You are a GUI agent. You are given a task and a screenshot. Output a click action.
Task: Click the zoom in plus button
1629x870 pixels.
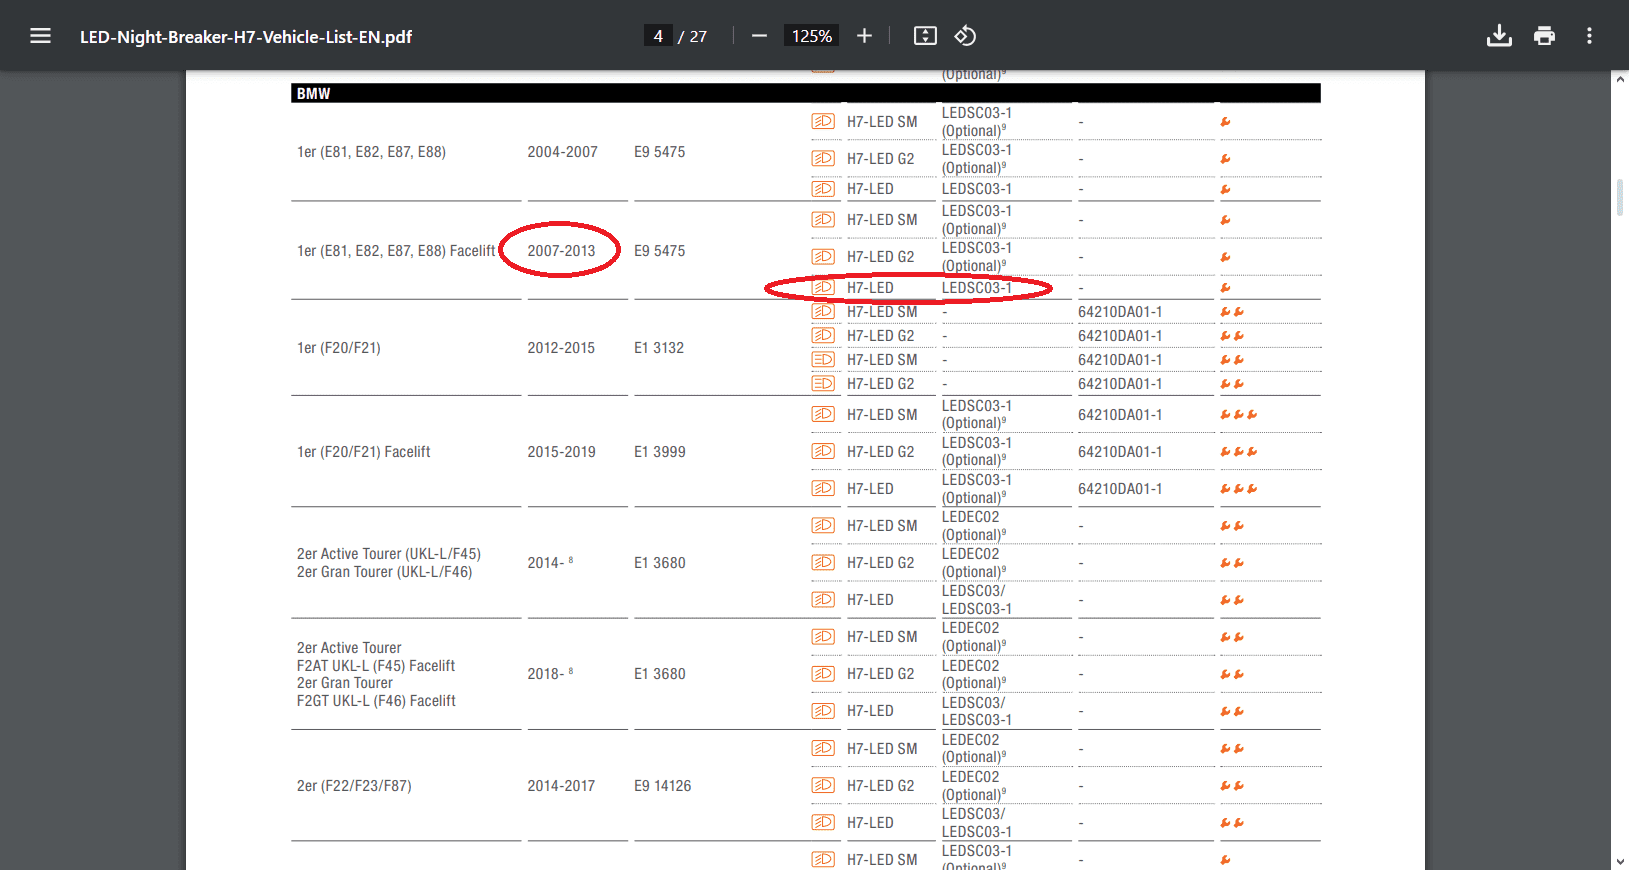[x=864, y=36]
